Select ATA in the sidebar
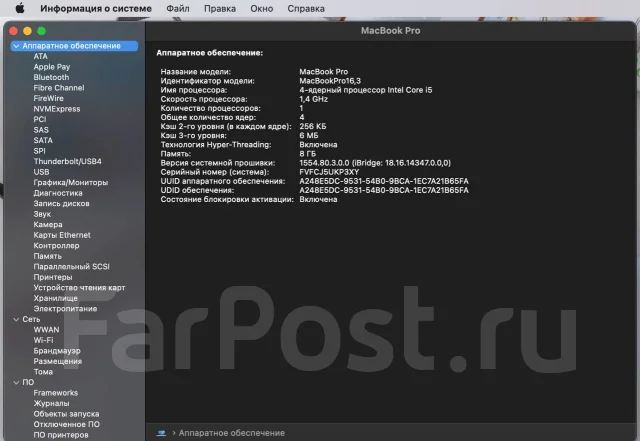 tap(40, 56)
